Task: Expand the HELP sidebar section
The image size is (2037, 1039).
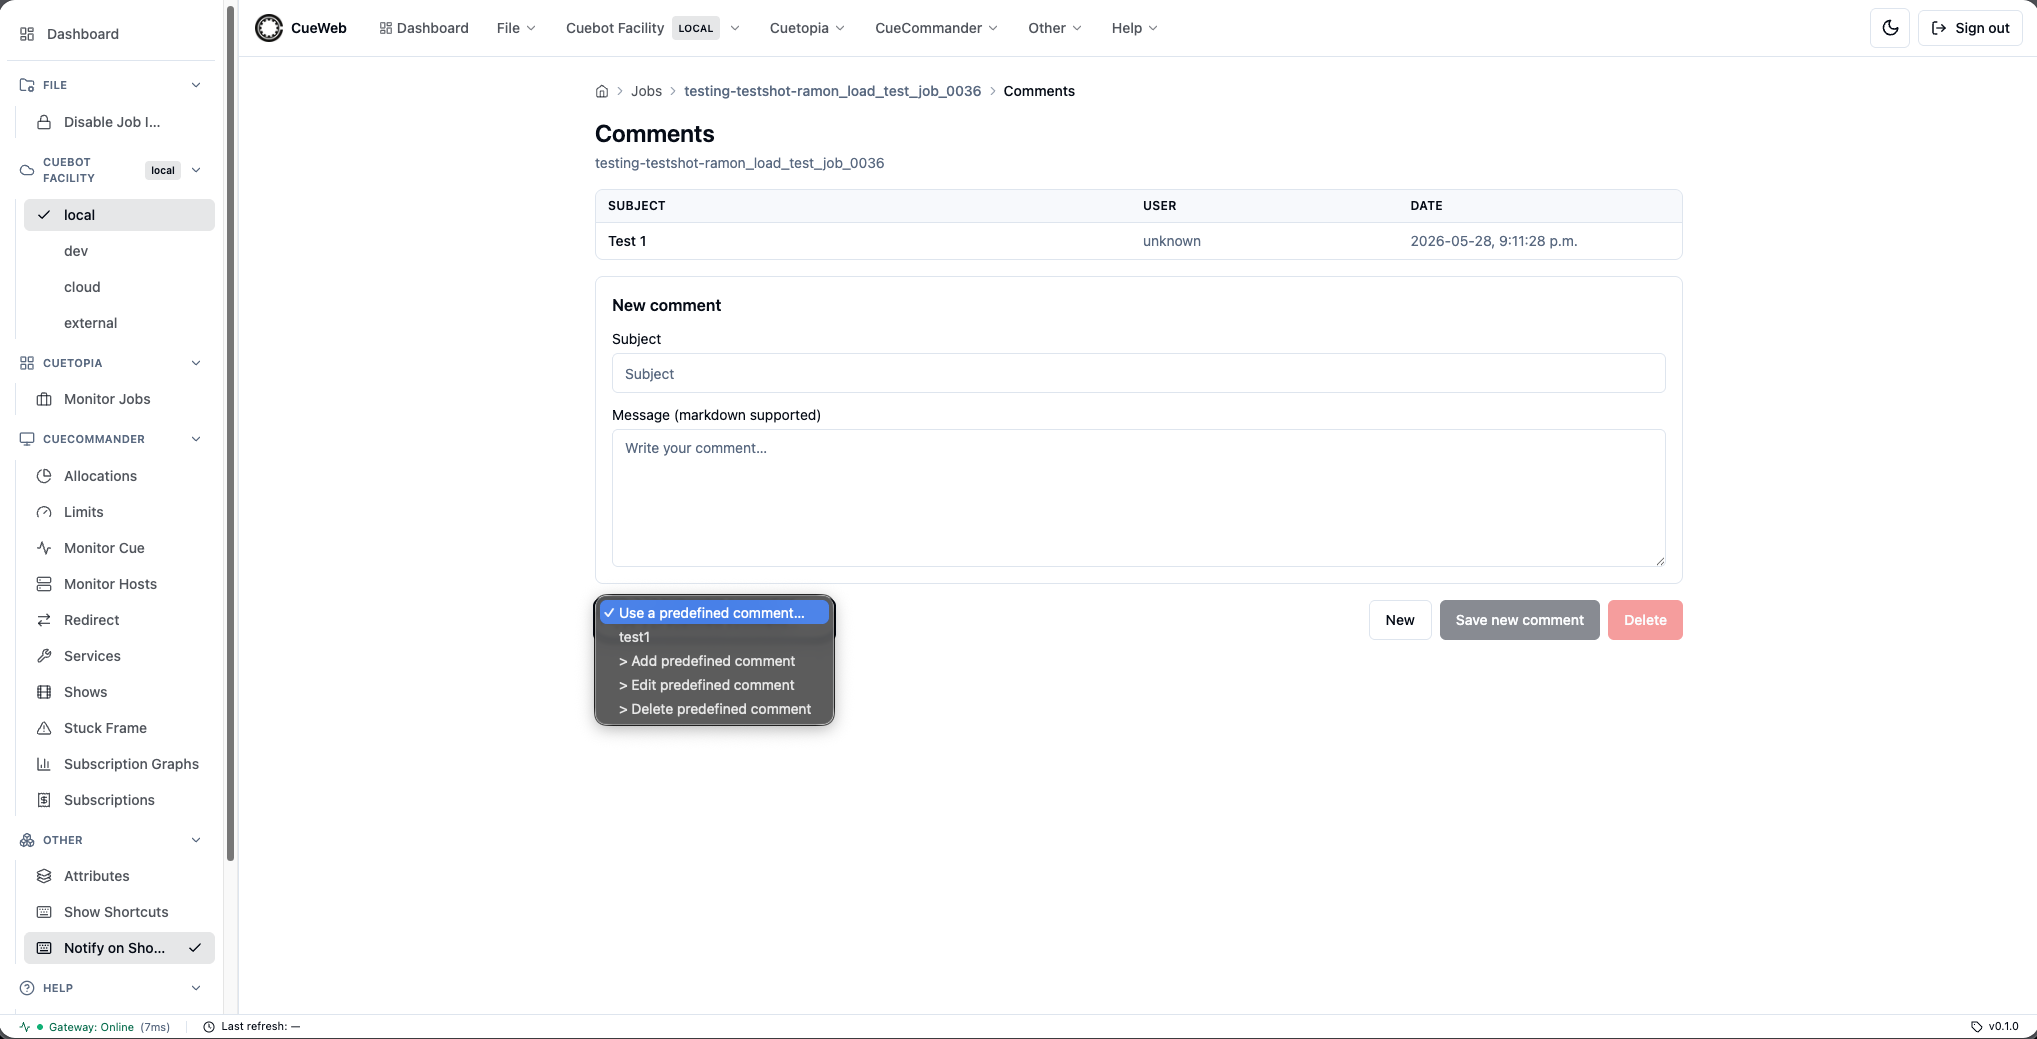Action: coord(196,988)
